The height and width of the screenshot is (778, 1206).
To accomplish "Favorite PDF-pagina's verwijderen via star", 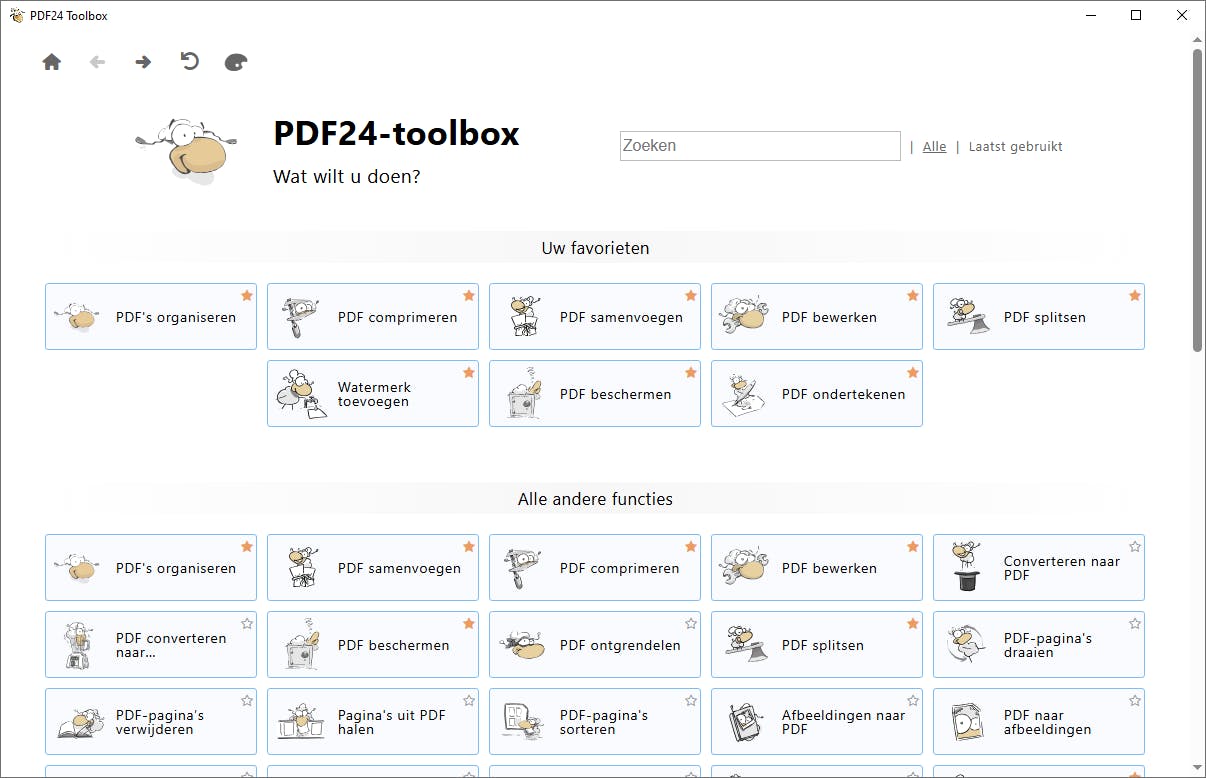I will coord(247,700).
